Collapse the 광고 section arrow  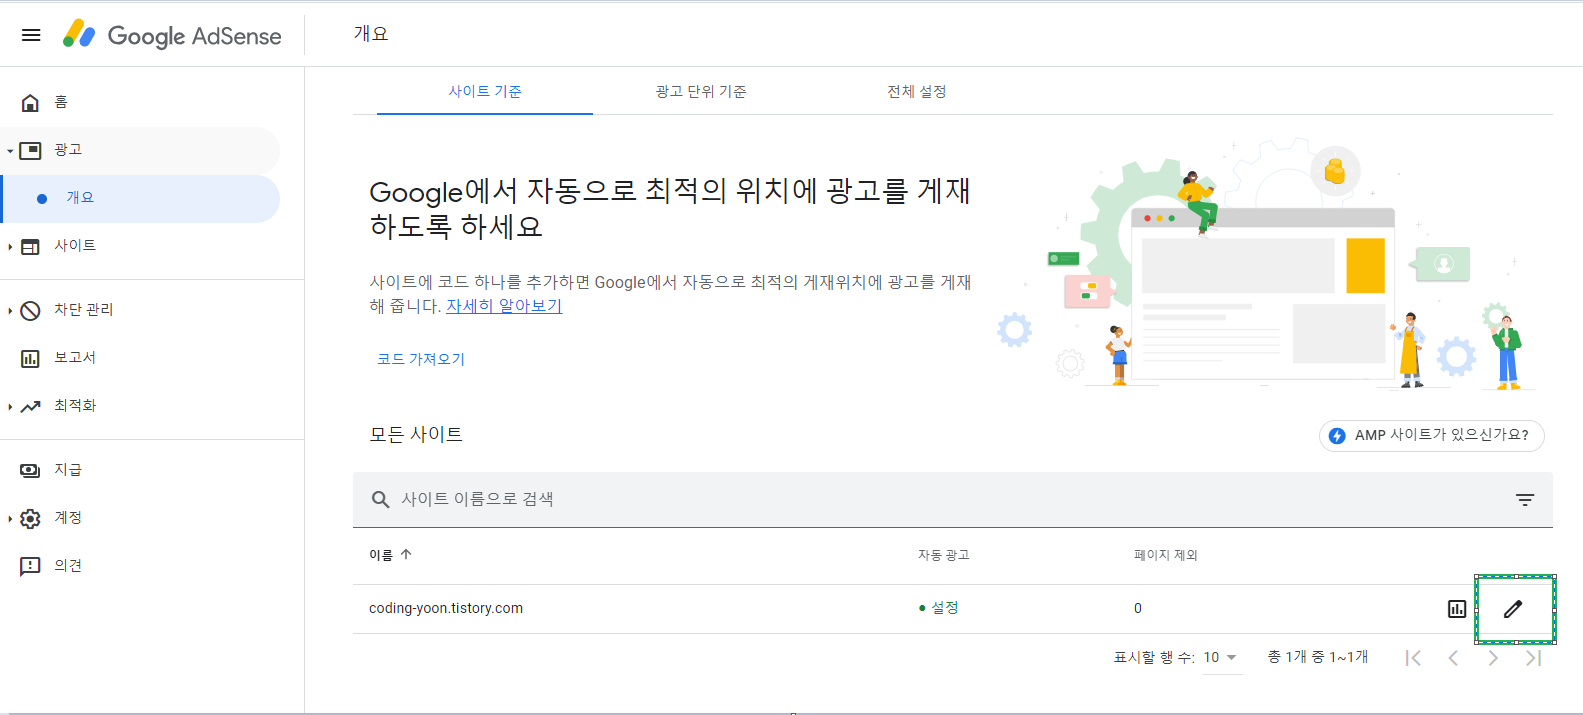coord(10,151)
